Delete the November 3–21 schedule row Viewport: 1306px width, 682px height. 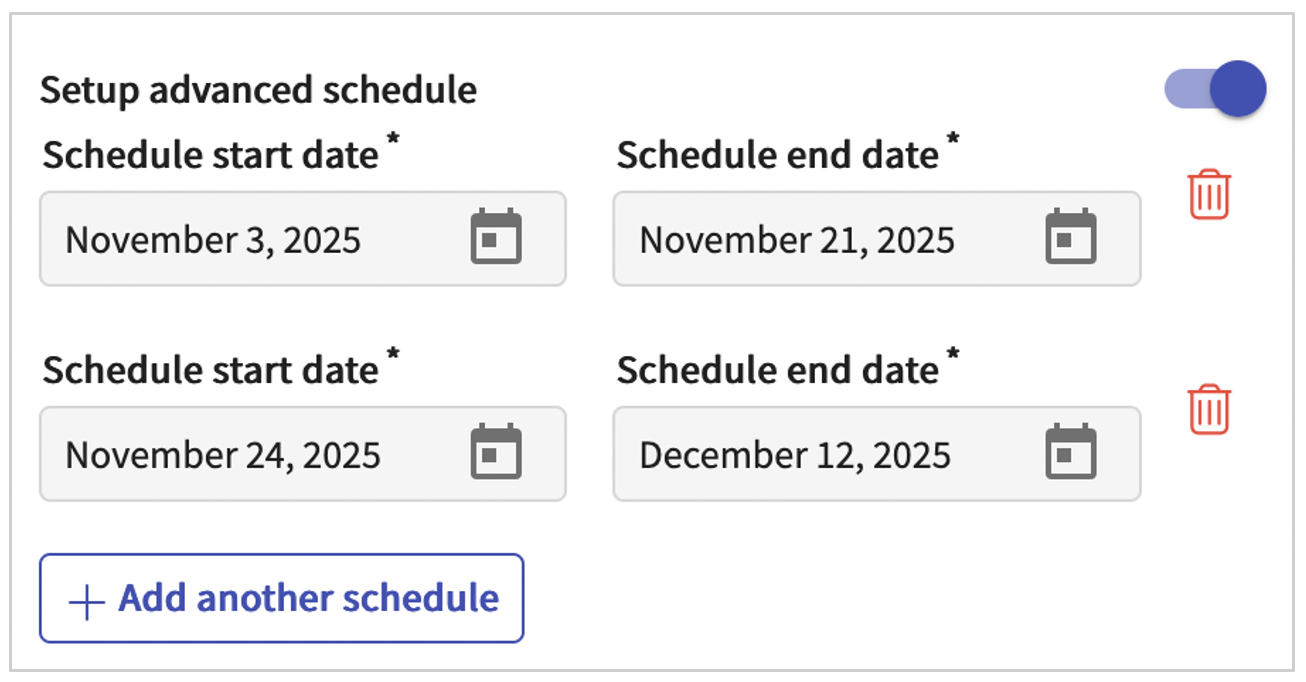pyautogui.click(x=1209, y=194)
